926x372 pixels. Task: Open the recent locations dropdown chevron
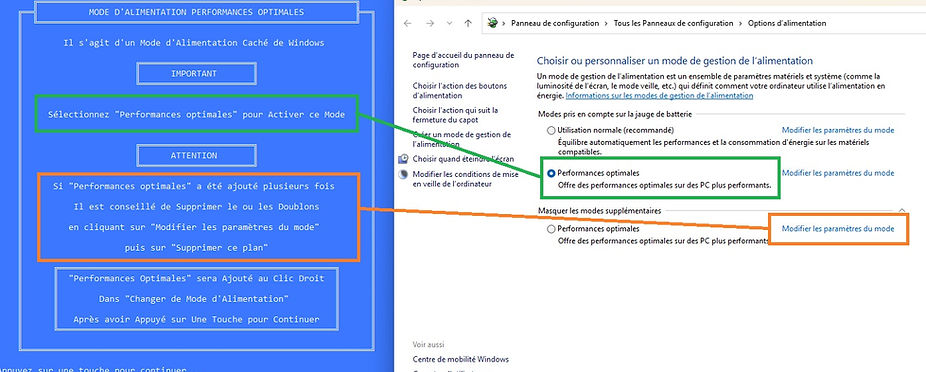point(449,24)
